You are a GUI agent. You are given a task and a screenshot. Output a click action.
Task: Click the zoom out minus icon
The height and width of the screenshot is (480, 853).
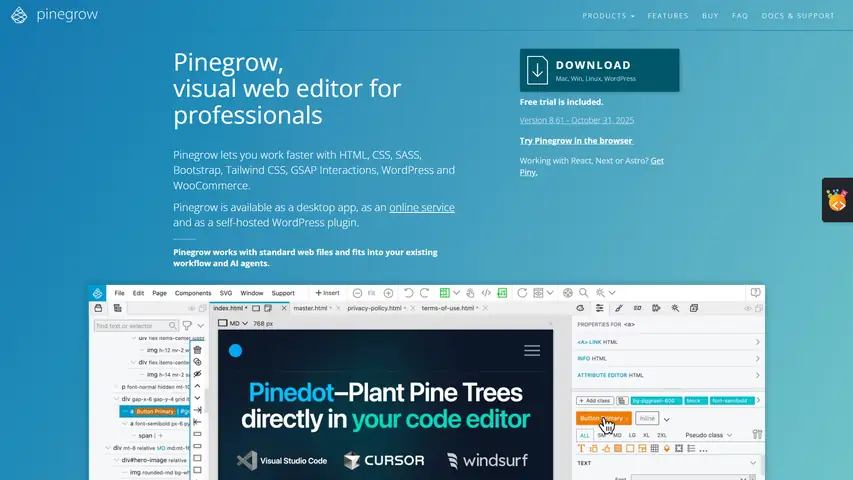pos(357,293)
